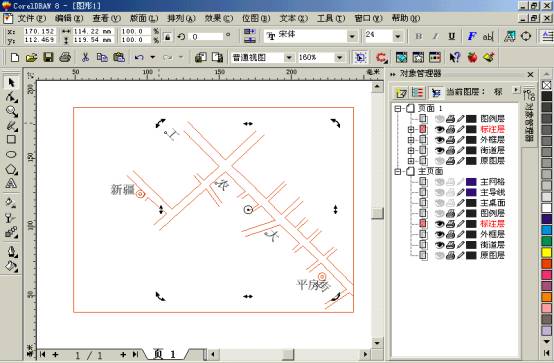
Task: Click the Undo arrow icon
Action: pos(139,57)
